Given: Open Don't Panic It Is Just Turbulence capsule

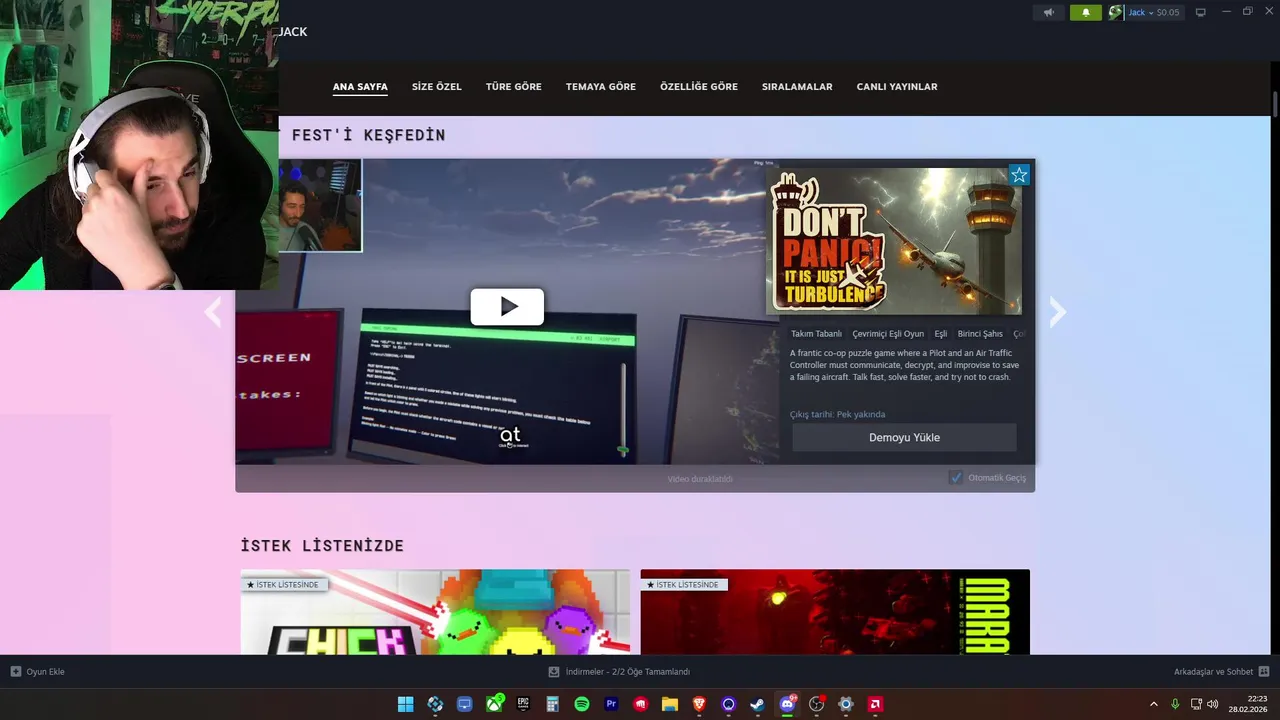Looking at the screenshot, I should [x=894, y=241].
